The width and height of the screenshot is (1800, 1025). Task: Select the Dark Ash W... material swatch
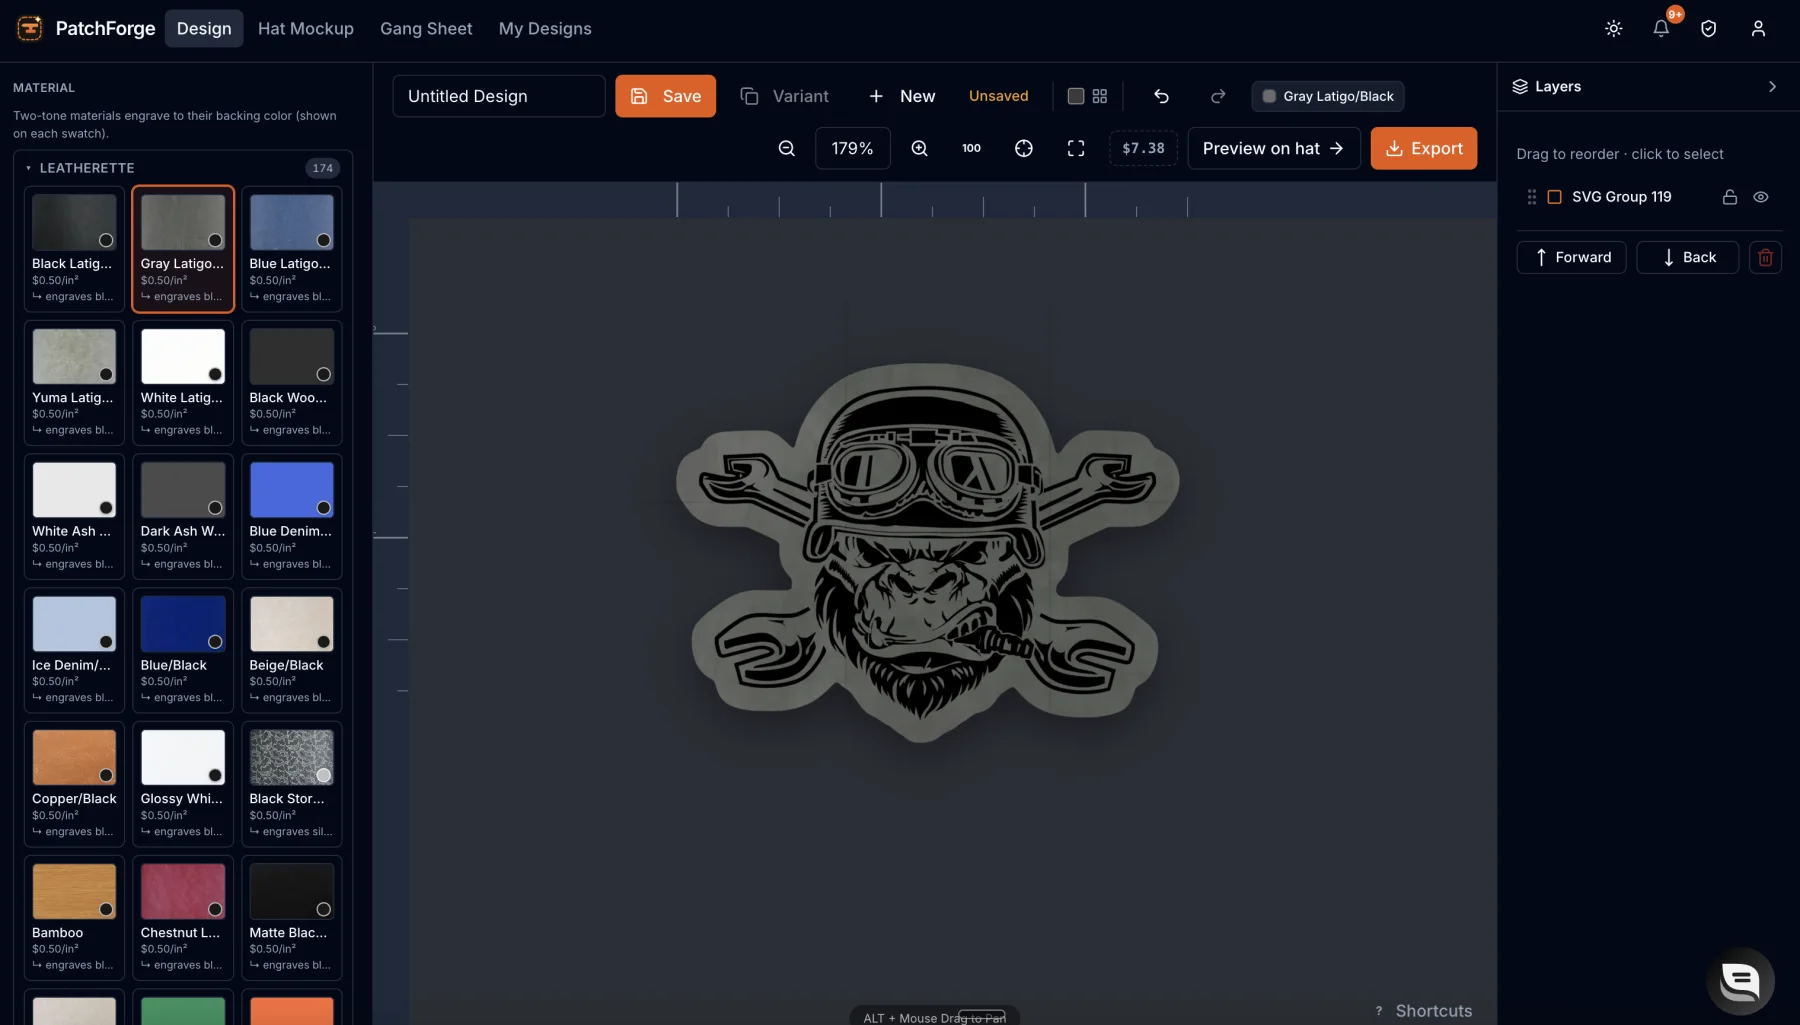click(x=183, y=517)
